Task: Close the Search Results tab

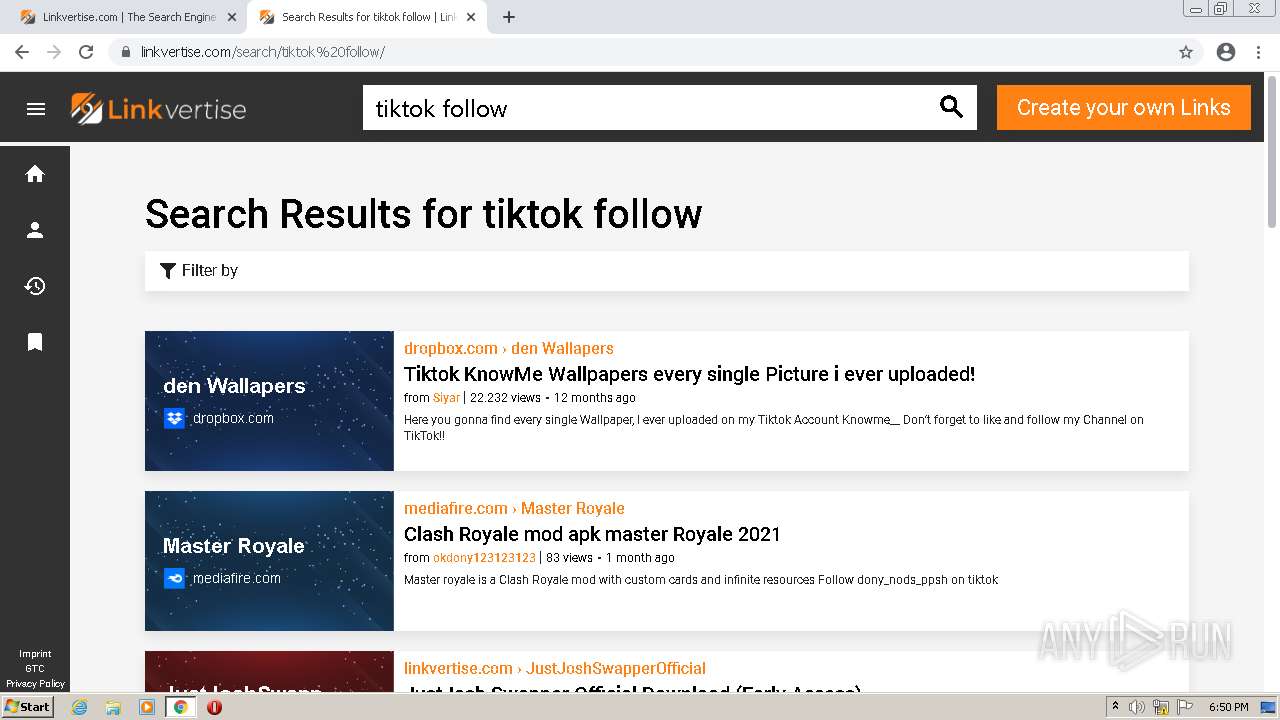Action: tap(471, 17)
